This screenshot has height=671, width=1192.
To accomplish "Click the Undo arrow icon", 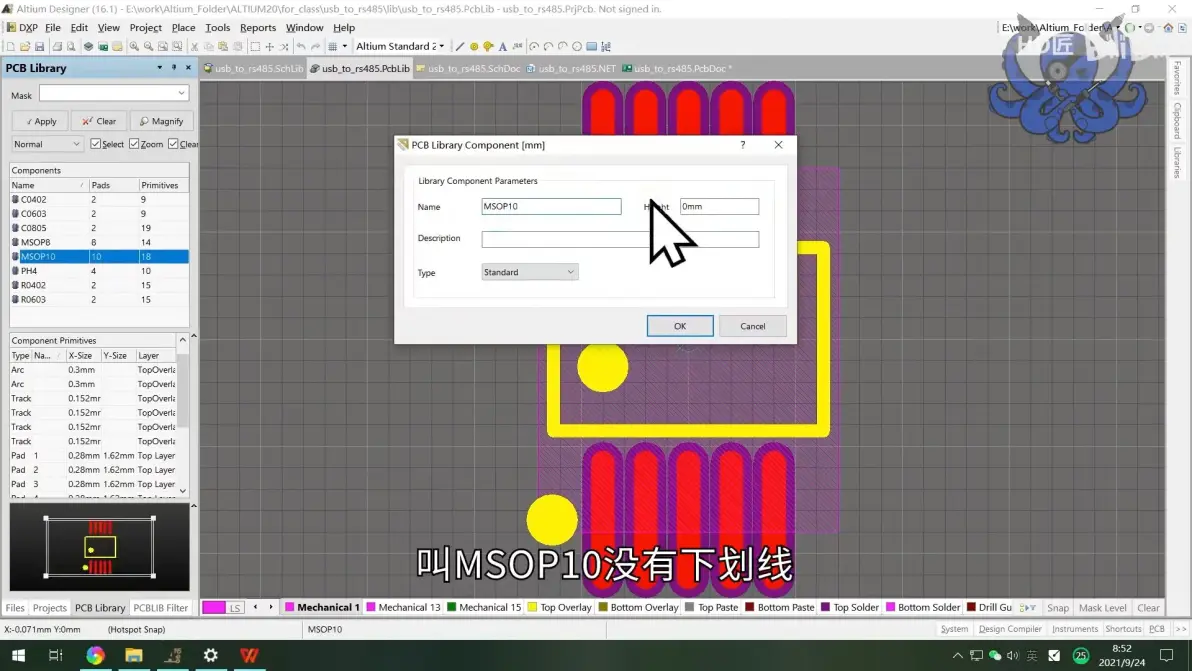I will coord(301,46).
